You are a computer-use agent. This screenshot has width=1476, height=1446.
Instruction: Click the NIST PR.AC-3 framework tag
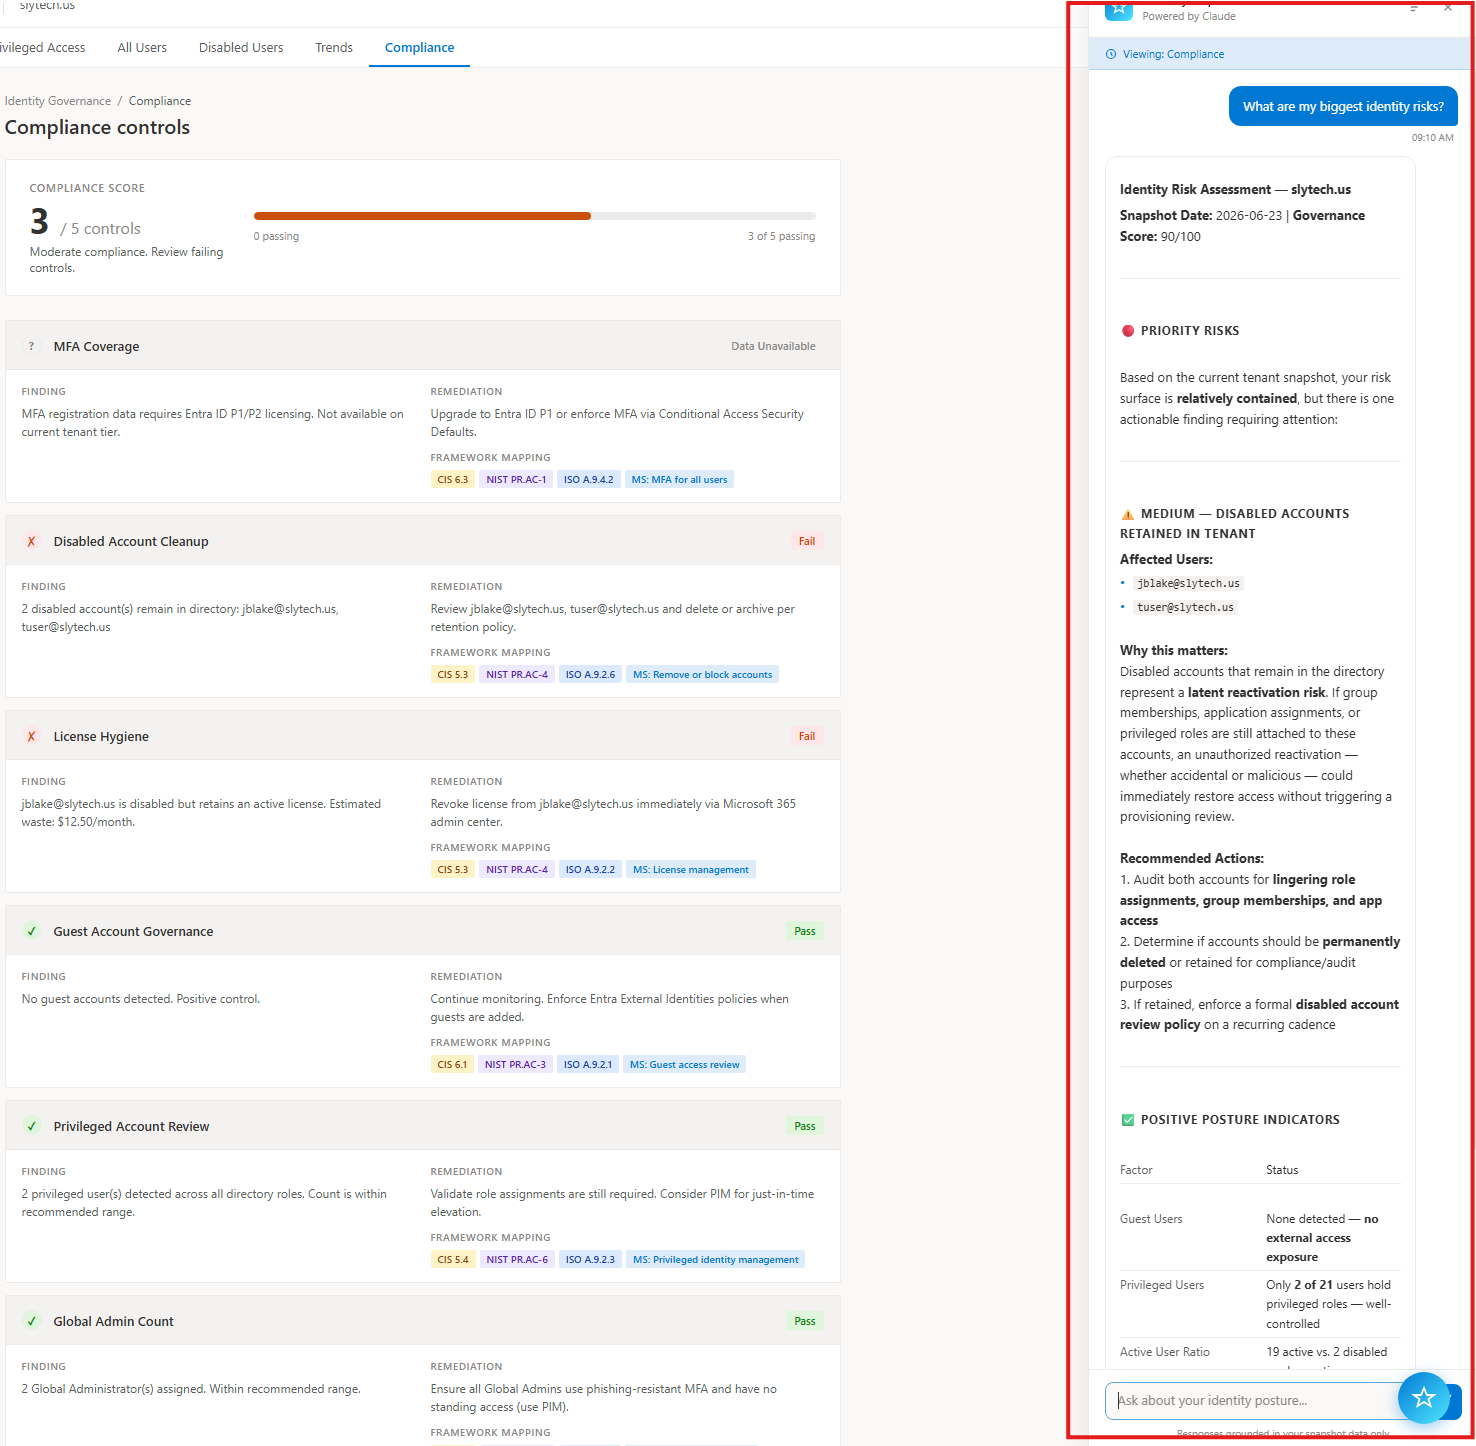tap(515, 1065)
